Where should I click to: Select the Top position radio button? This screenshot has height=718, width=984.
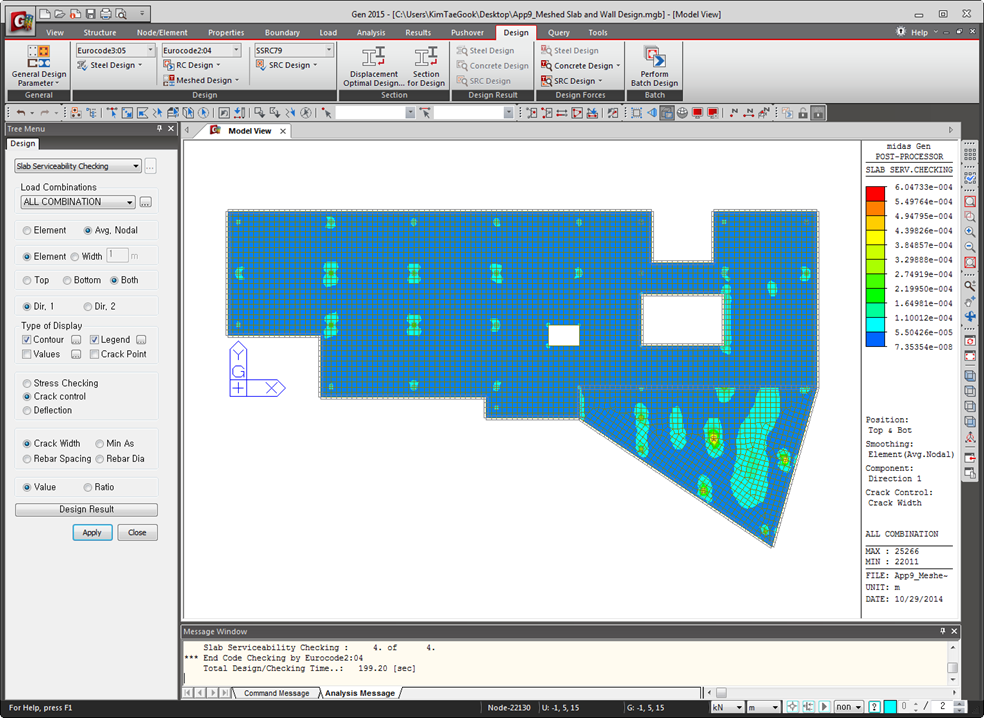(x=27, y=281)
